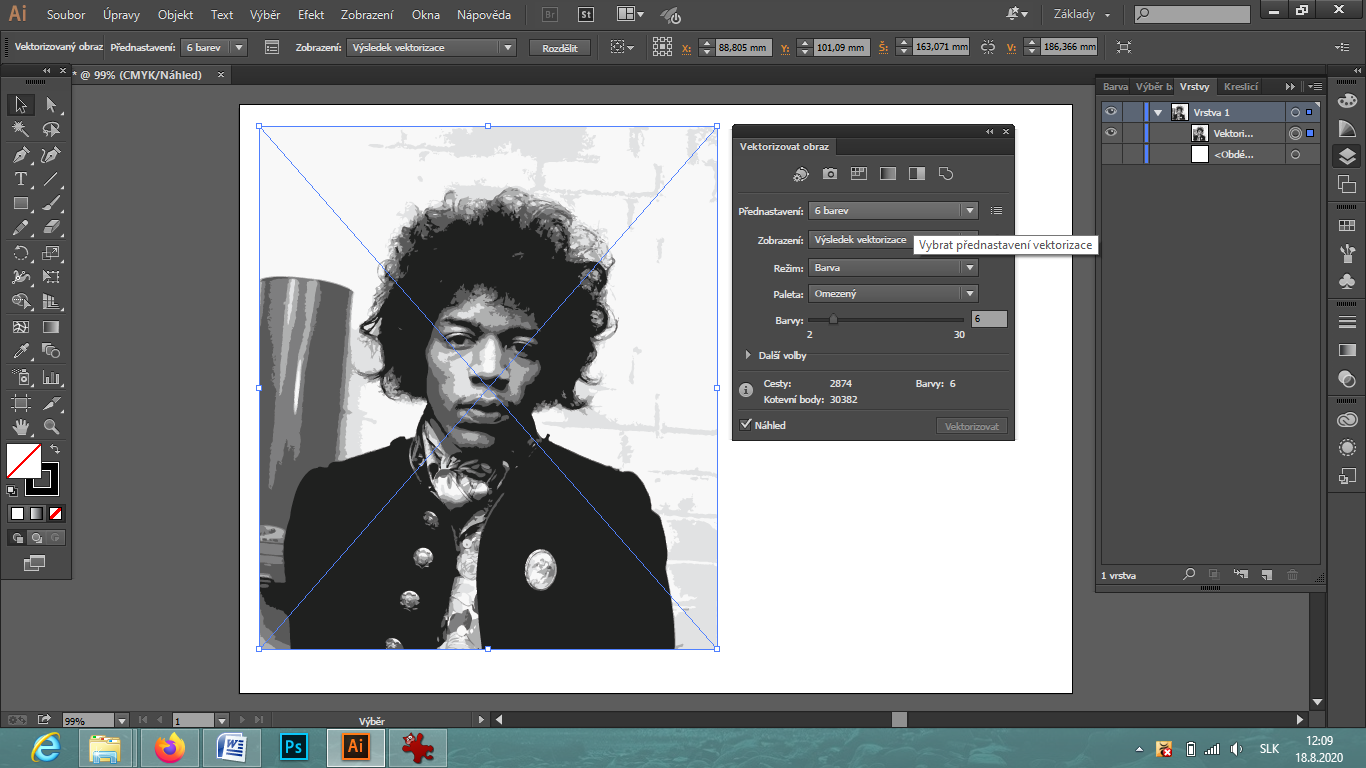Toggle visibility of the Vektori... sublayer
Viewport: 1366px width, 768px height.
(1110, 133)
